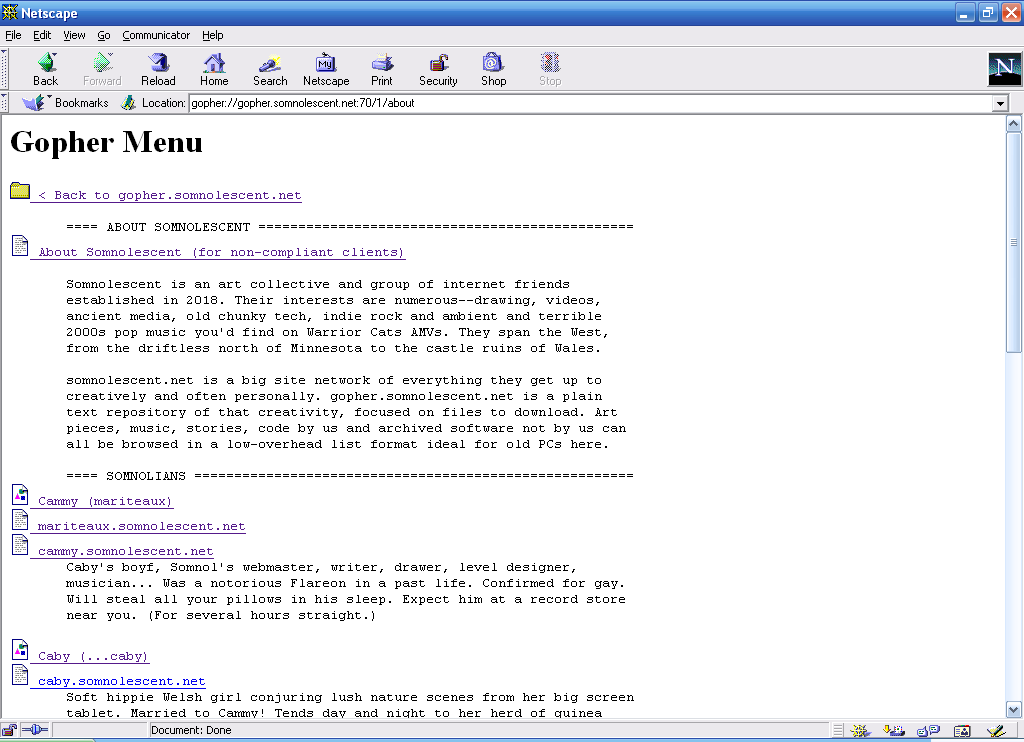Click the My Netscape toolbar icon
Image resolution: width=1024 pixels, height=742 pixels.
click(326, 69)
